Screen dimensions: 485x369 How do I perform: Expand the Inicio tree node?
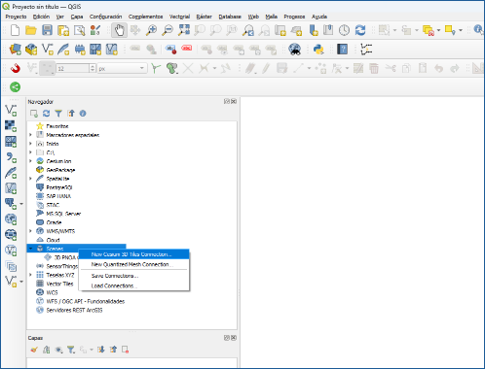[30, 144]
